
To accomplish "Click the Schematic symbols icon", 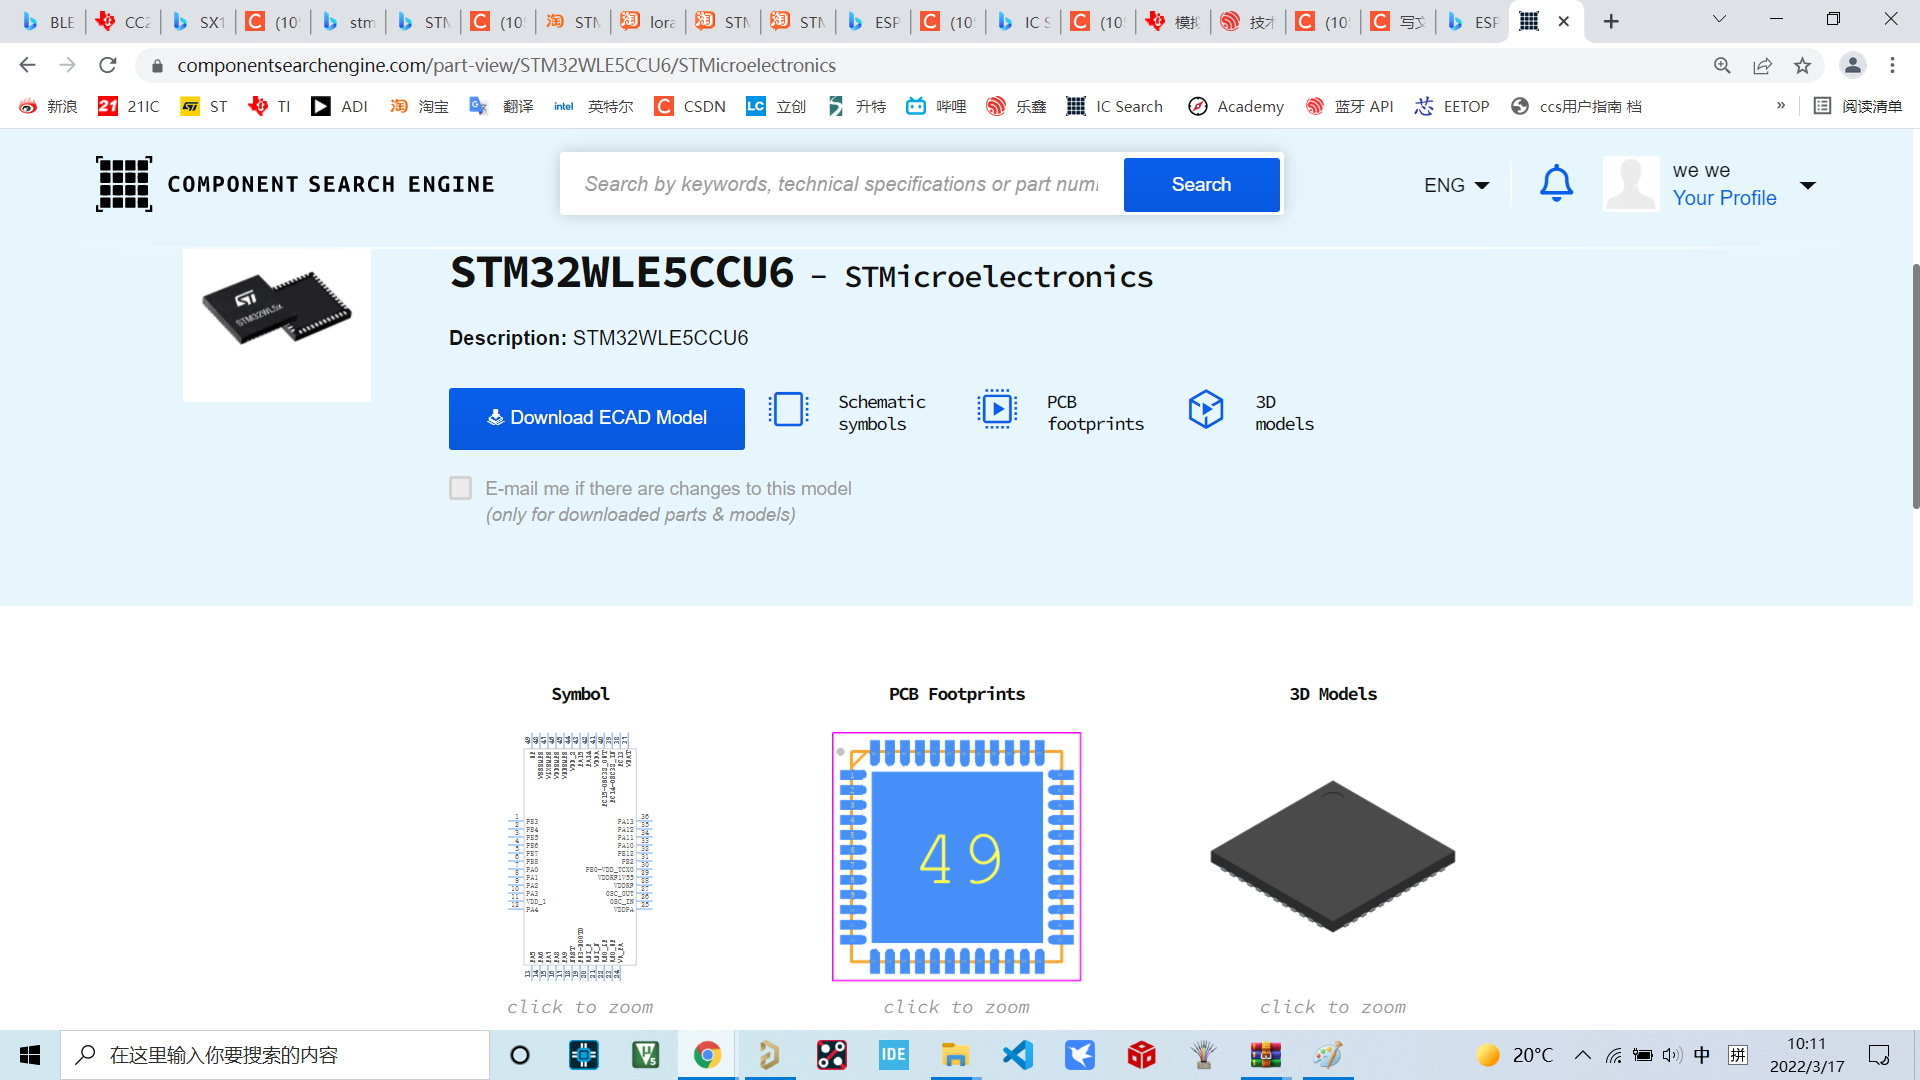I will tap(788, 410).
